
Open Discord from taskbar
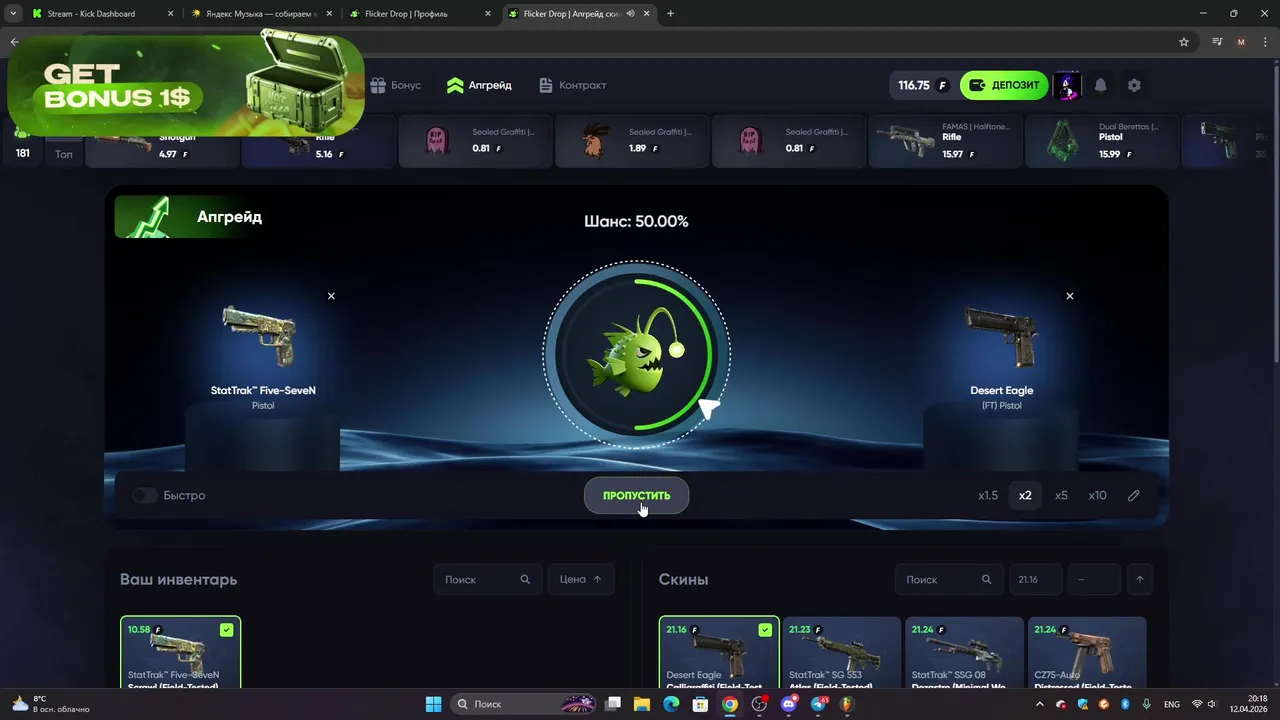(x=789, y=704)
